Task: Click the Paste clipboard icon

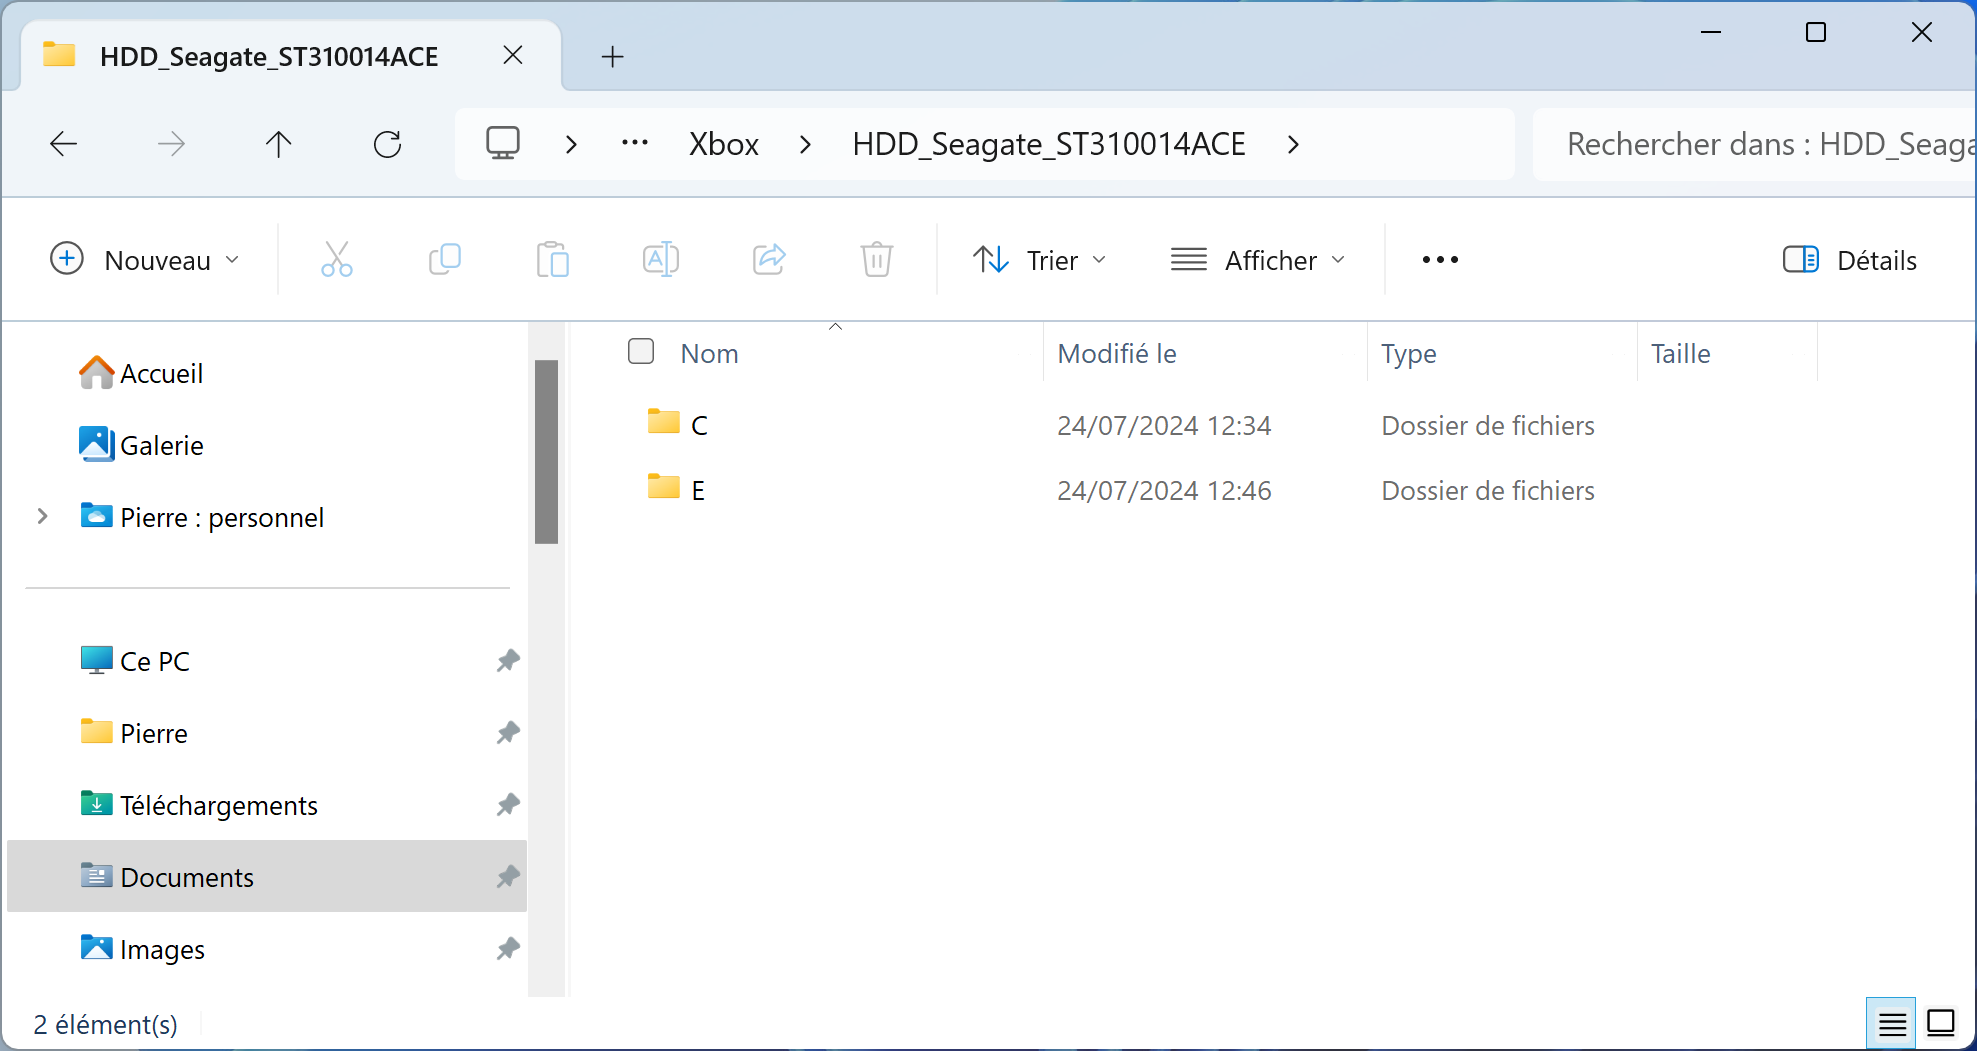Action: 553,260
